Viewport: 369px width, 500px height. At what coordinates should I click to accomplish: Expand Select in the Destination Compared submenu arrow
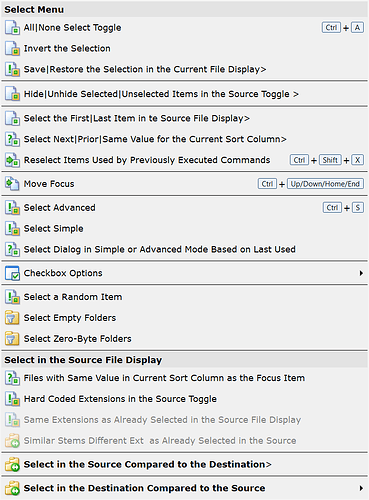[x=361, y=488]
